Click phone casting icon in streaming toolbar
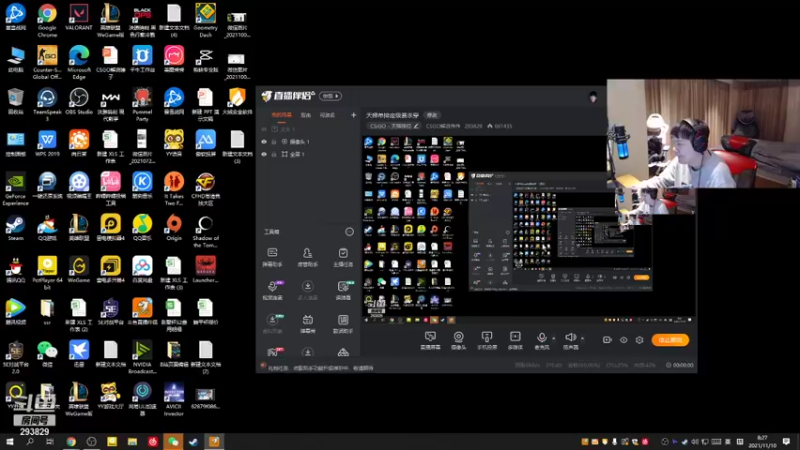This screenshot has width=800, height=450. (487, 340)
